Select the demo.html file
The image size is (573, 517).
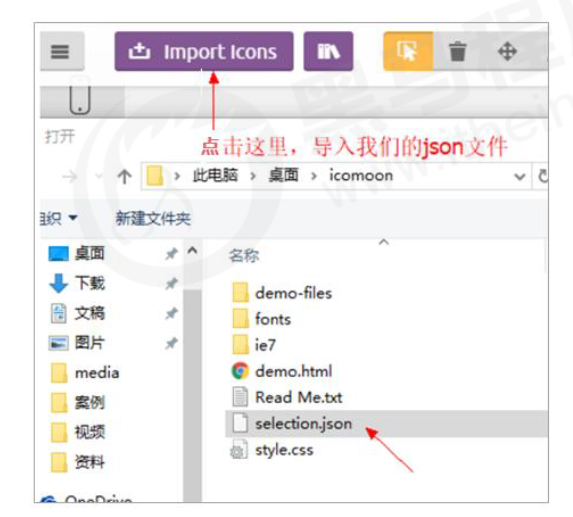pos(293,371)
